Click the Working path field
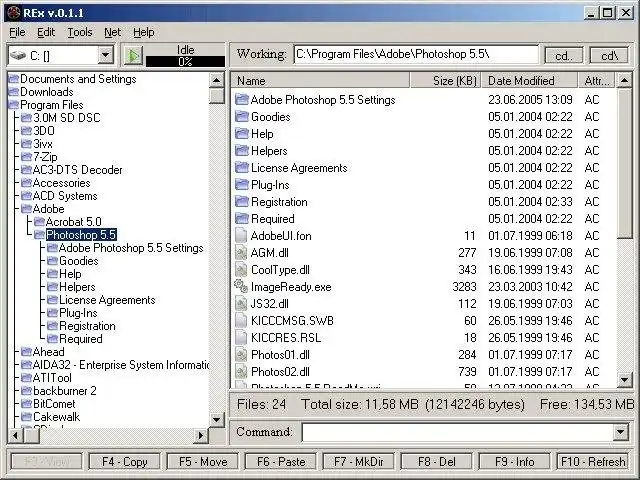This screenshot has height=480, width=640. 416,54
